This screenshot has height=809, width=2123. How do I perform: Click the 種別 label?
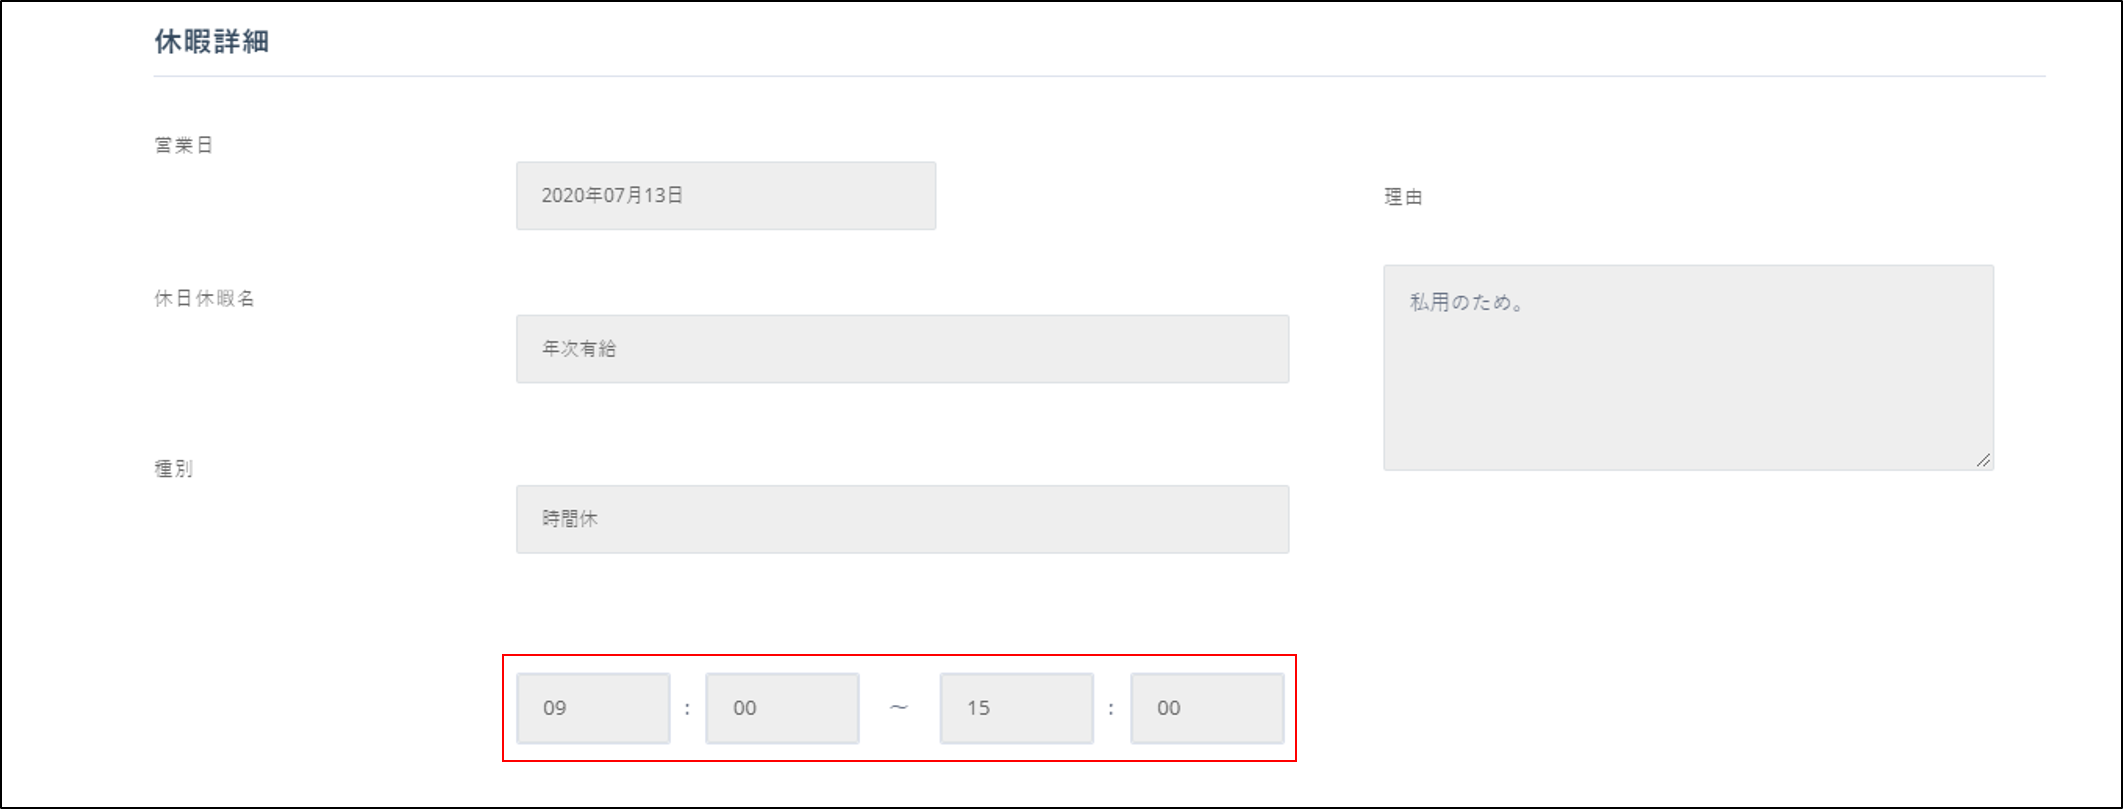click(174, 468)
